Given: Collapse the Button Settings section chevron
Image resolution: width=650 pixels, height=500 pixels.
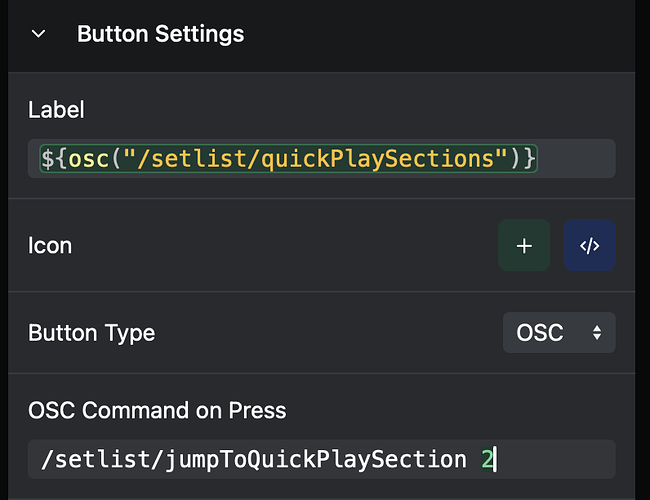Looking at the screenshot, I should pos(39,34).
